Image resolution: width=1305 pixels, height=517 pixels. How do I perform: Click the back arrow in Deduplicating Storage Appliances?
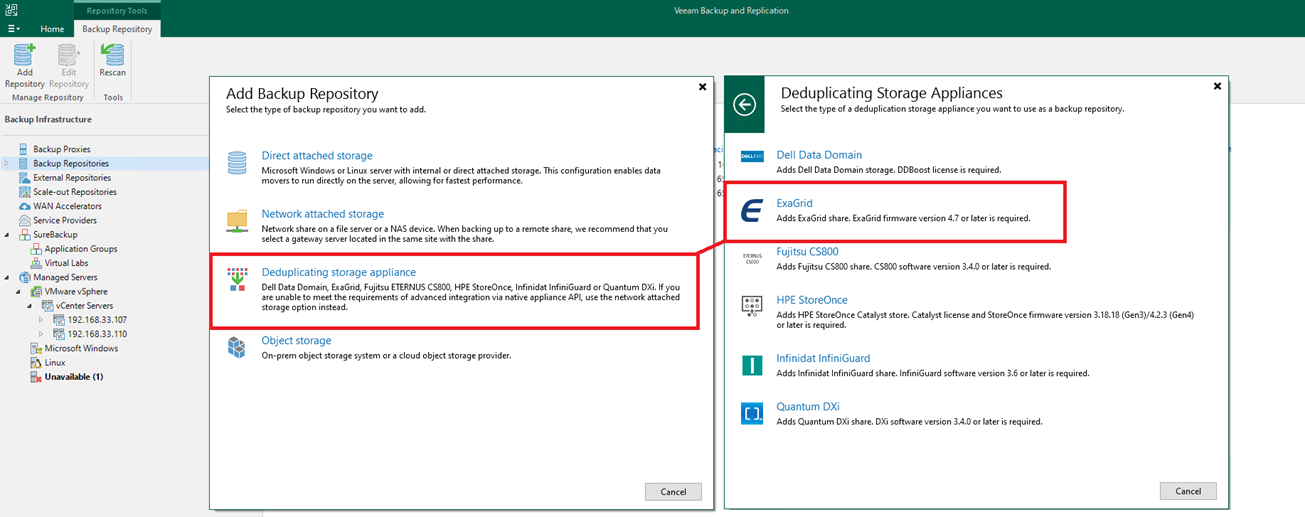(x=744, y=105)
